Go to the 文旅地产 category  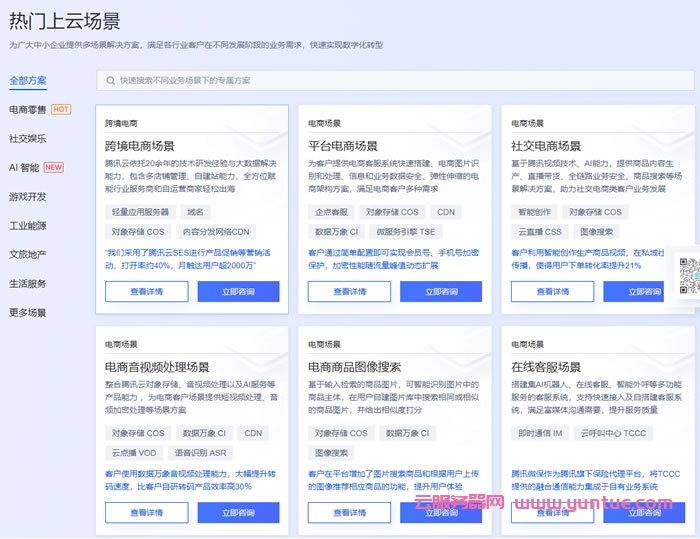(28, 254)
